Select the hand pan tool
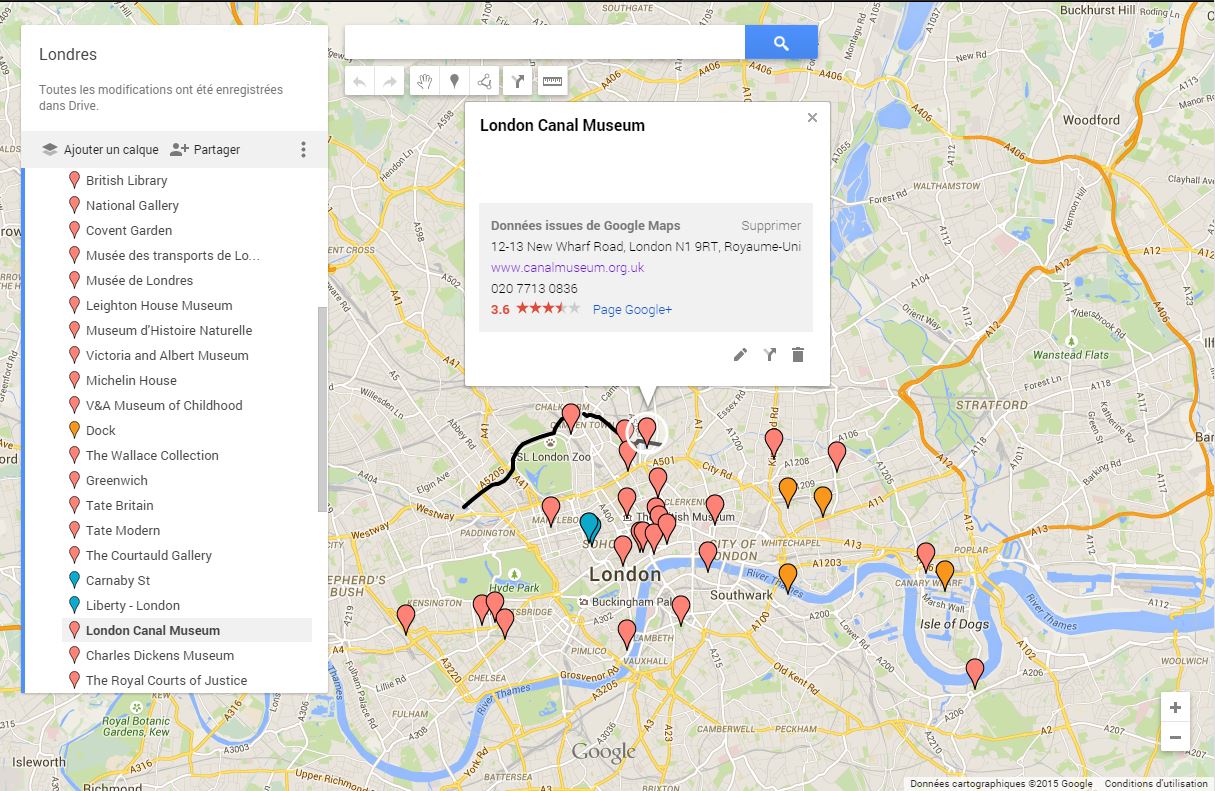Screen dimensions: 1215x791 pos(424,82)
